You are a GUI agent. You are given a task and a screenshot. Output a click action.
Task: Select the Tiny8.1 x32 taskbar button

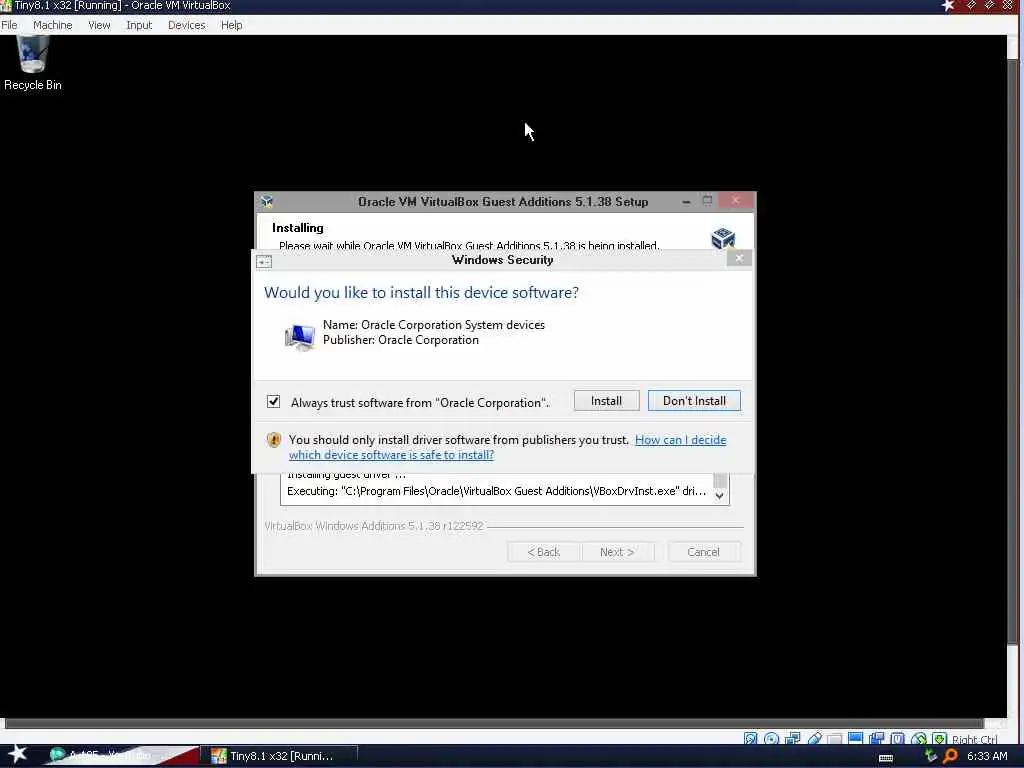pos(279,756)
